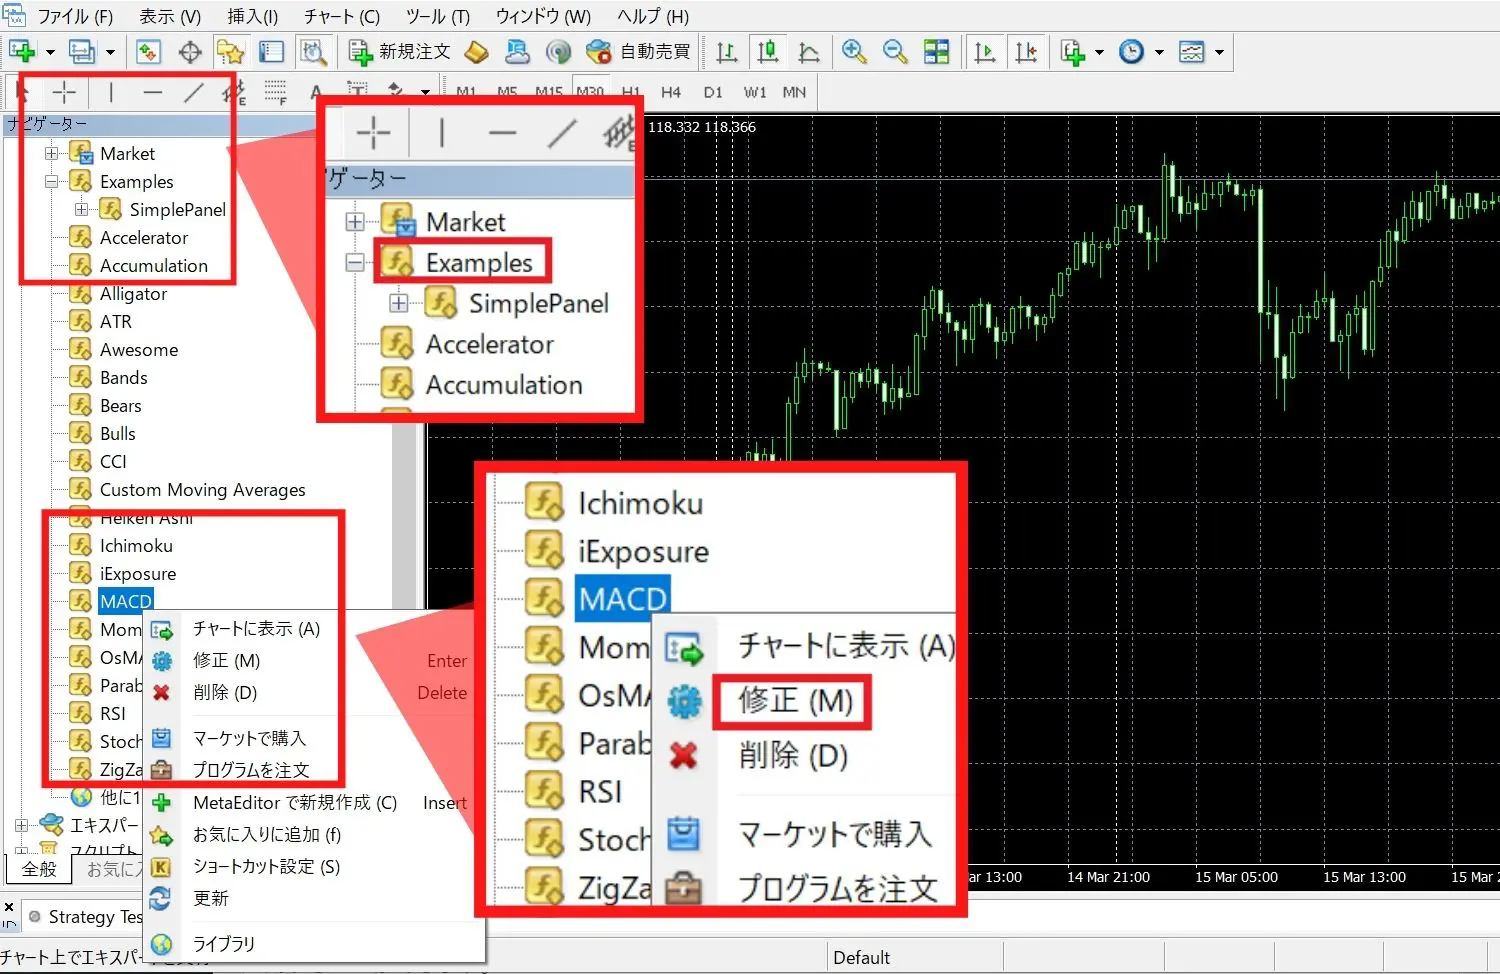Toggle 自動売買 automated trading on
This screenshot has height=974, width=1500.
pyautogui.click(x=640, y=51)
